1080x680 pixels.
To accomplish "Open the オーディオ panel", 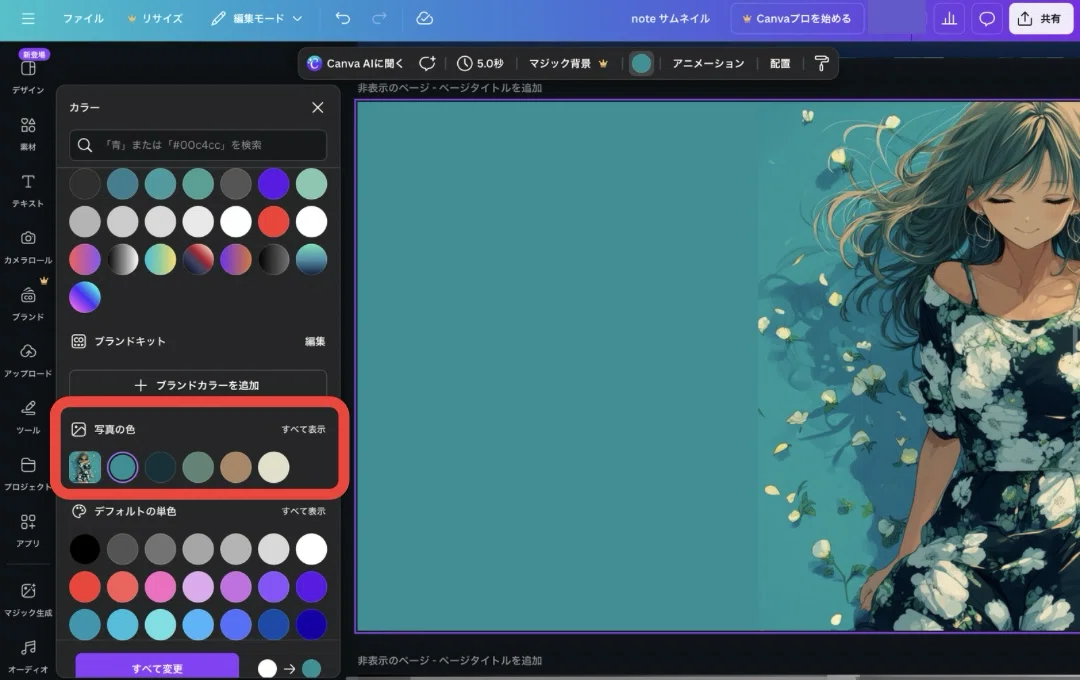I will point(28,656).
